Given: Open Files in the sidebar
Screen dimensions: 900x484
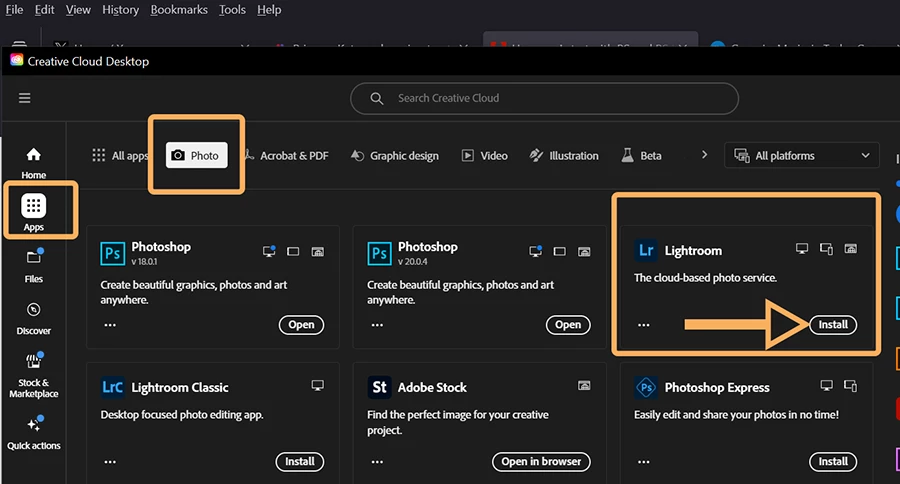Looking at the screenshot, I should [x=33, y=266].
